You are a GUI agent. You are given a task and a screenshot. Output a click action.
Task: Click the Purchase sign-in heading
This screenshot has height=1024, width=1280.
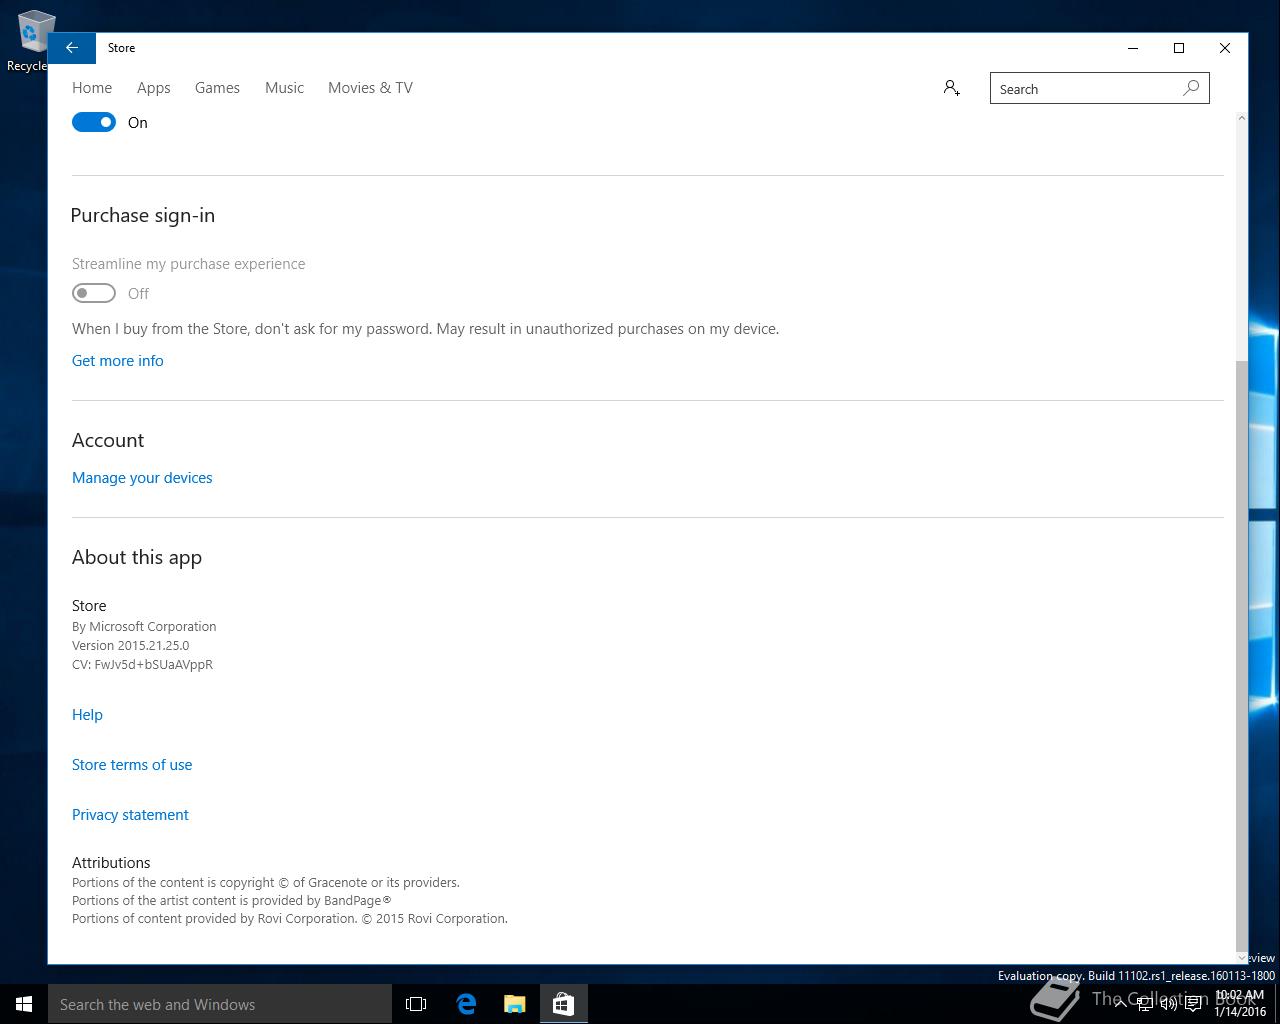coord(143,216)
